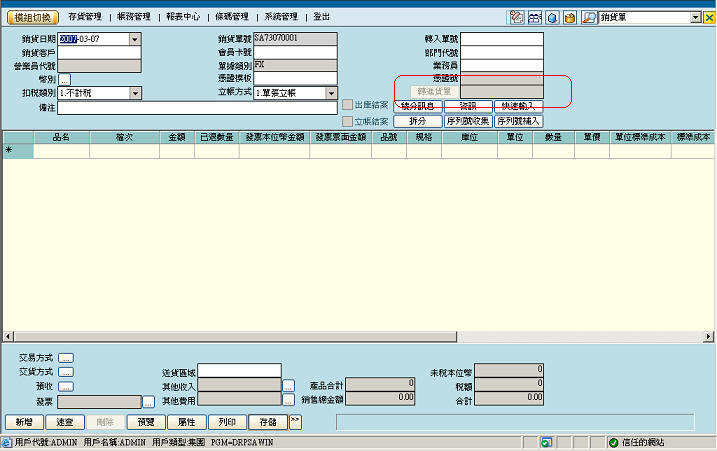717x451 pixels.
Task: Click the blue cylinder toolbar icon
Action: 552,18
